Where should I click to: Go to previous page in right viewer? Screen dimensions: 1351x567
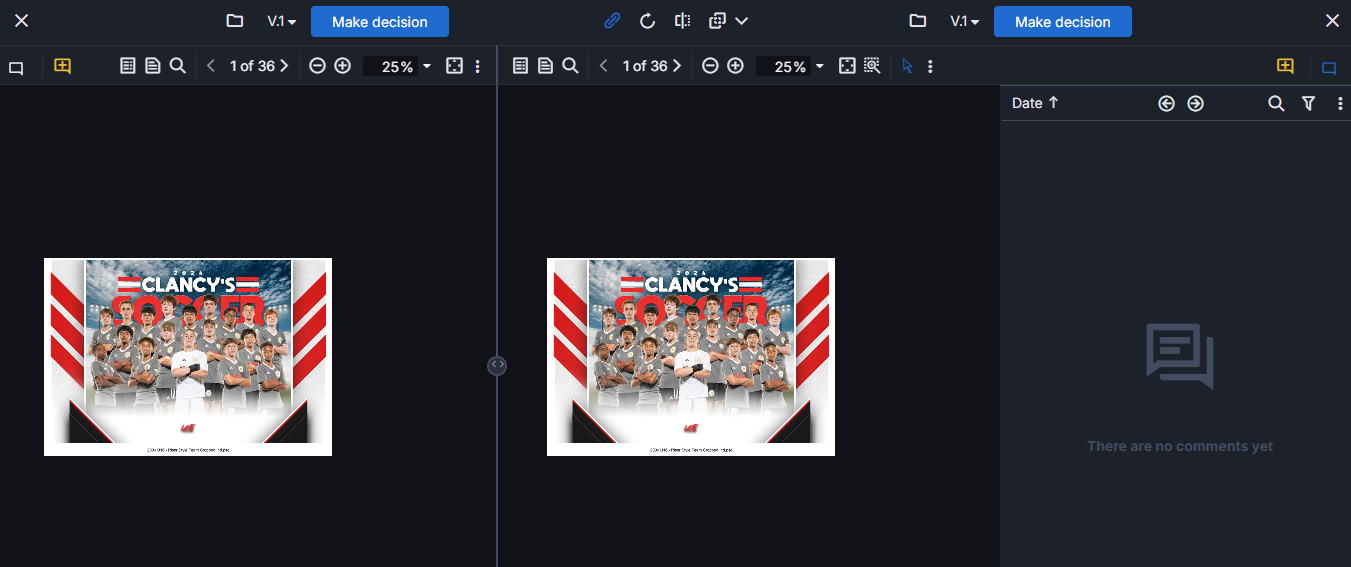pyautogui.click(x=603, y=66)
